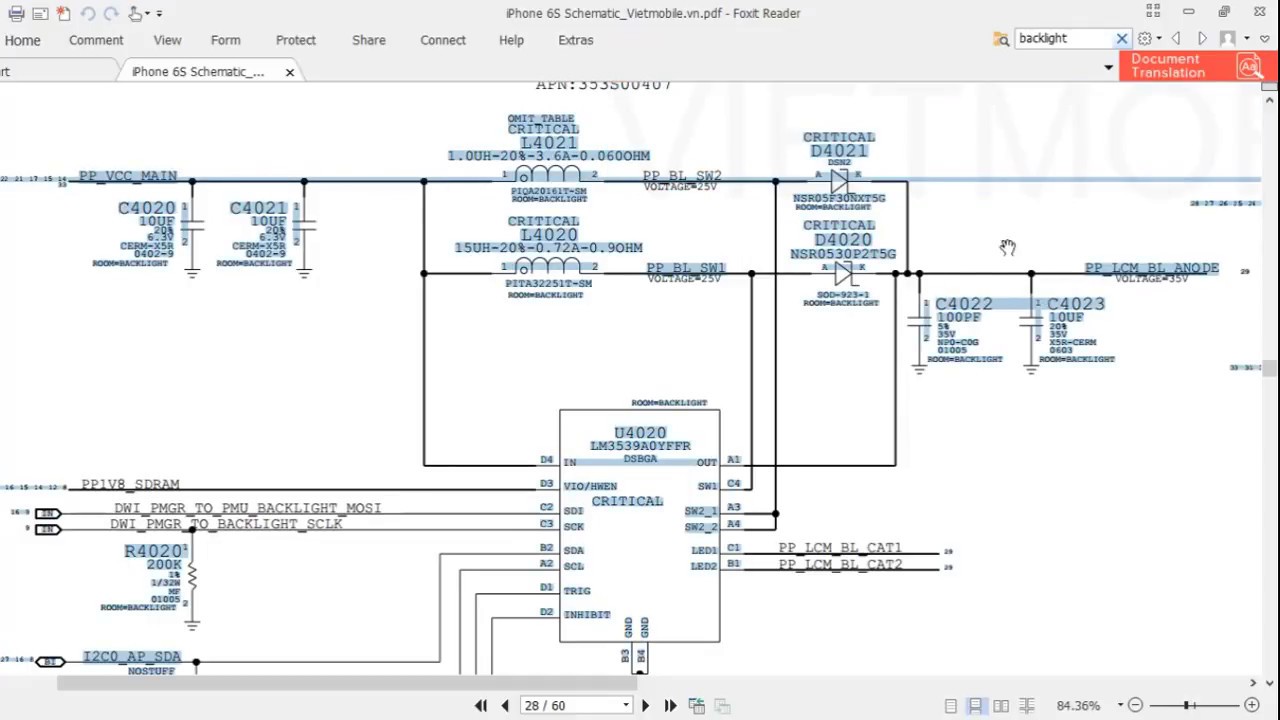Viewport: 1280px width, 720px height.
Task: Click the Document Translation banner
Action: click(x=1197, y=66)
